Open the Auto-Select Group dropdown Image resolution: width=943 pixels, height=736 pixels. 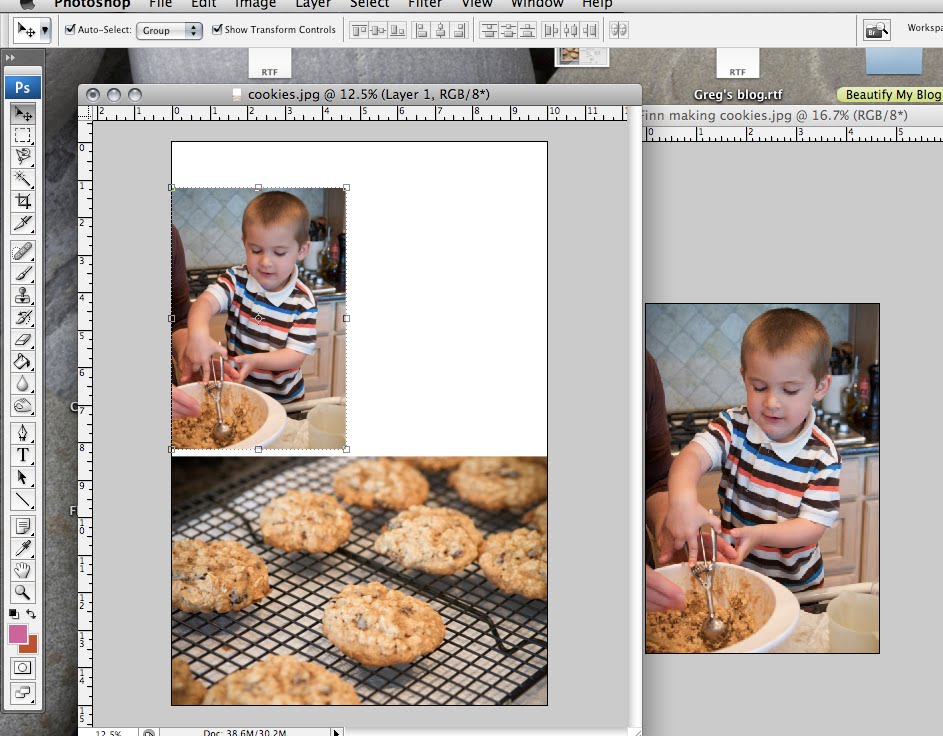(x=169, y=30)
